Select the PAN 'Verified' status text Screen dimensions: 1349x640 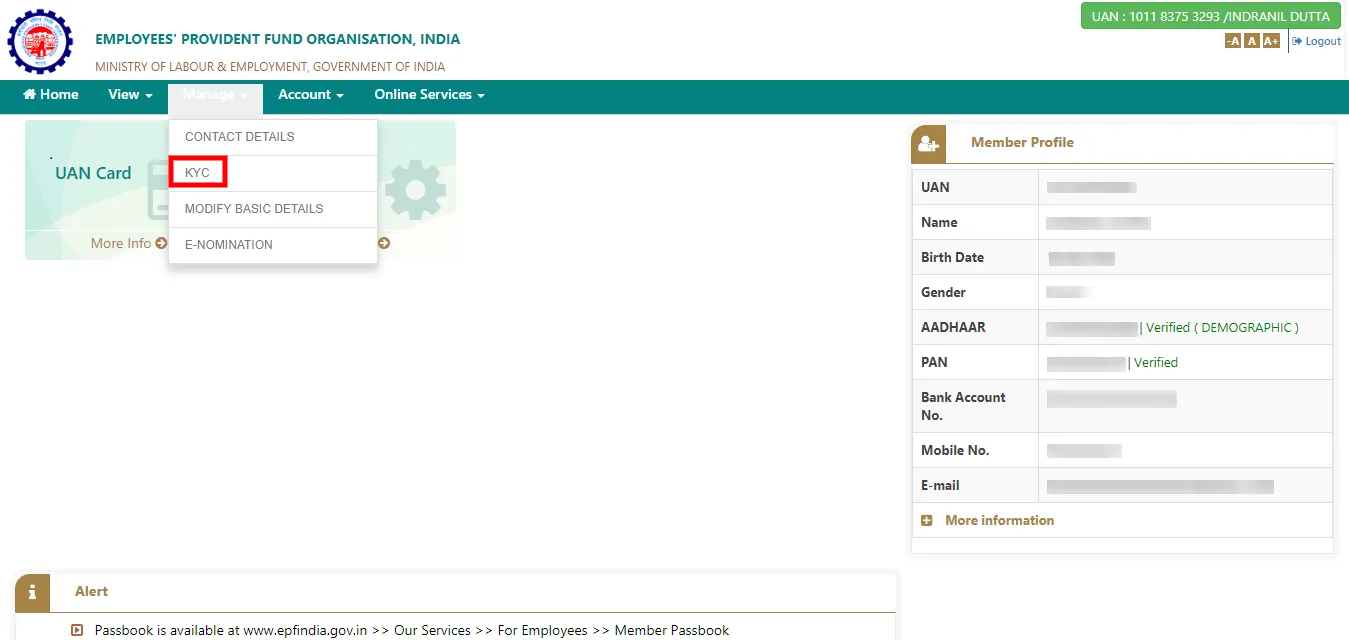click(x=1156, y=362)
